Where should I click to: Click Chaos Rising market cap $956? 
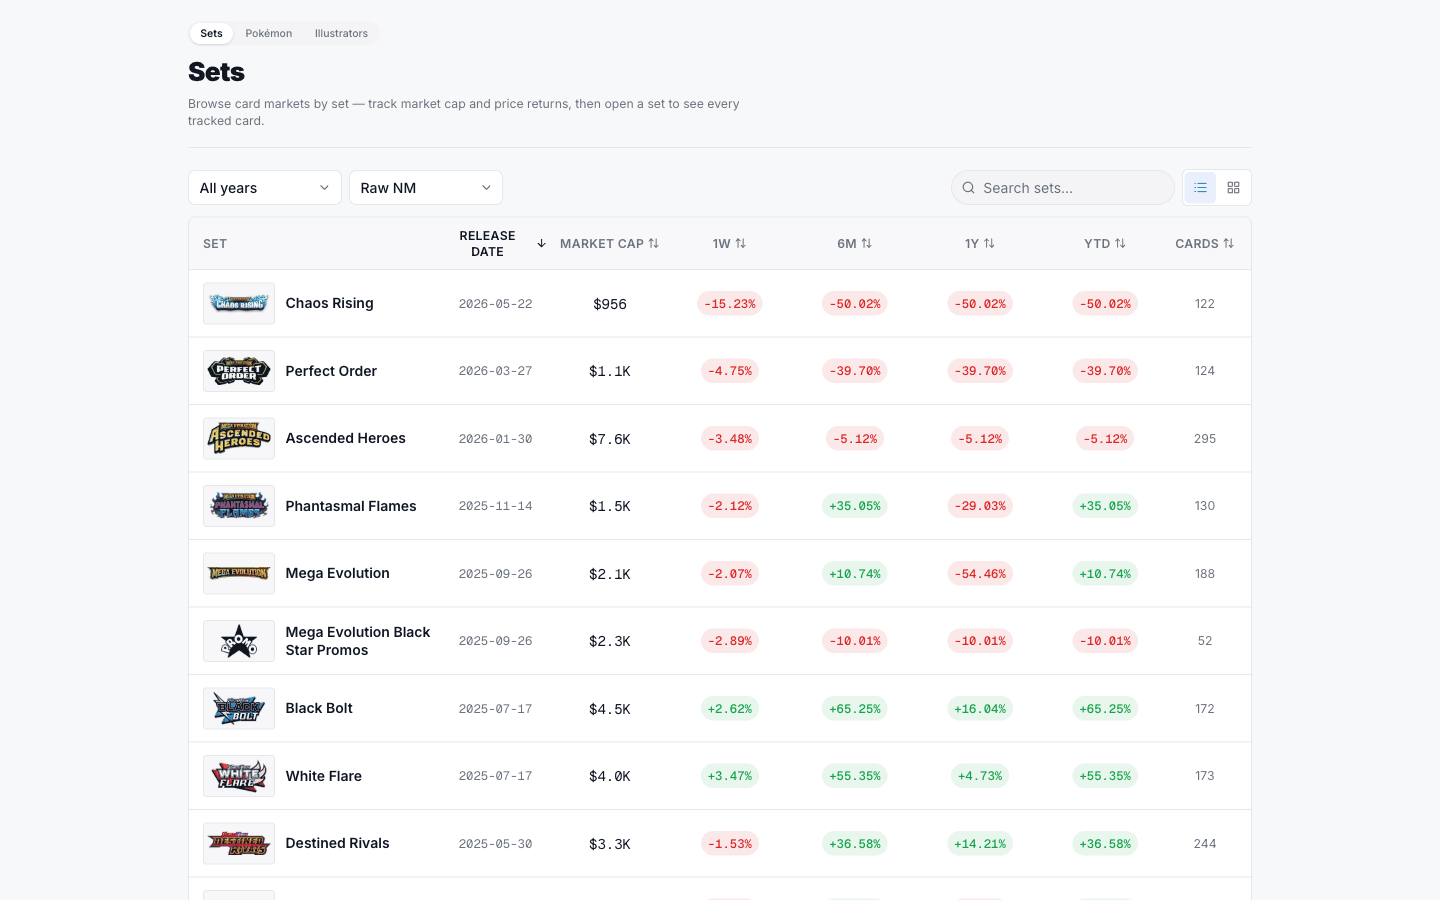tap(610, 304)
